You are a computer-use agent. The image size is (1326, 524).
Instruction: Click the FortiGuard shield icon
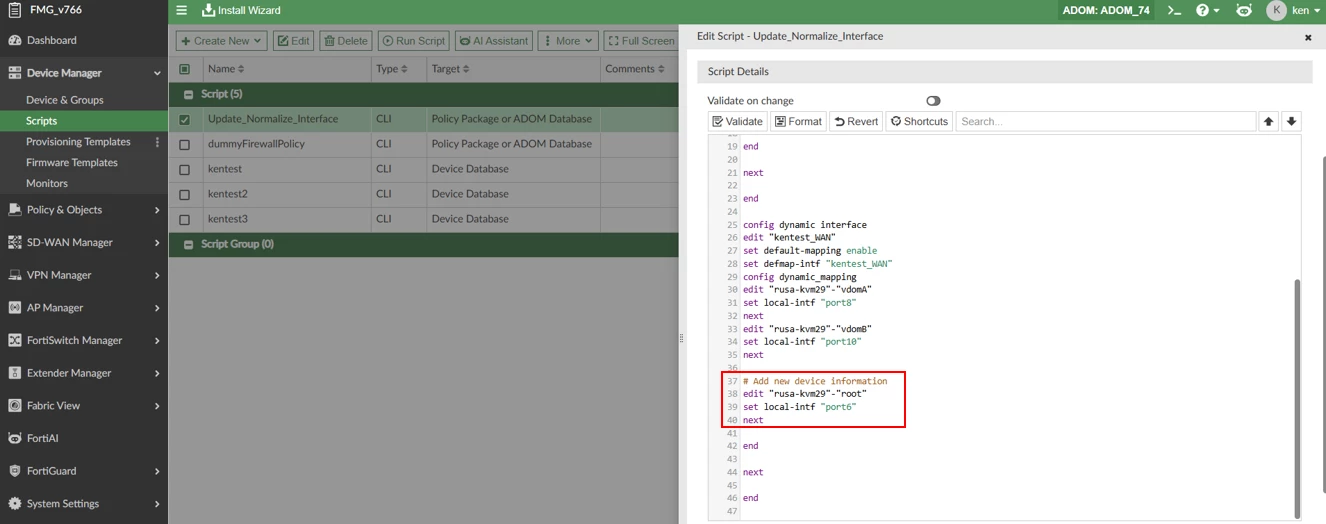point(14,471)
